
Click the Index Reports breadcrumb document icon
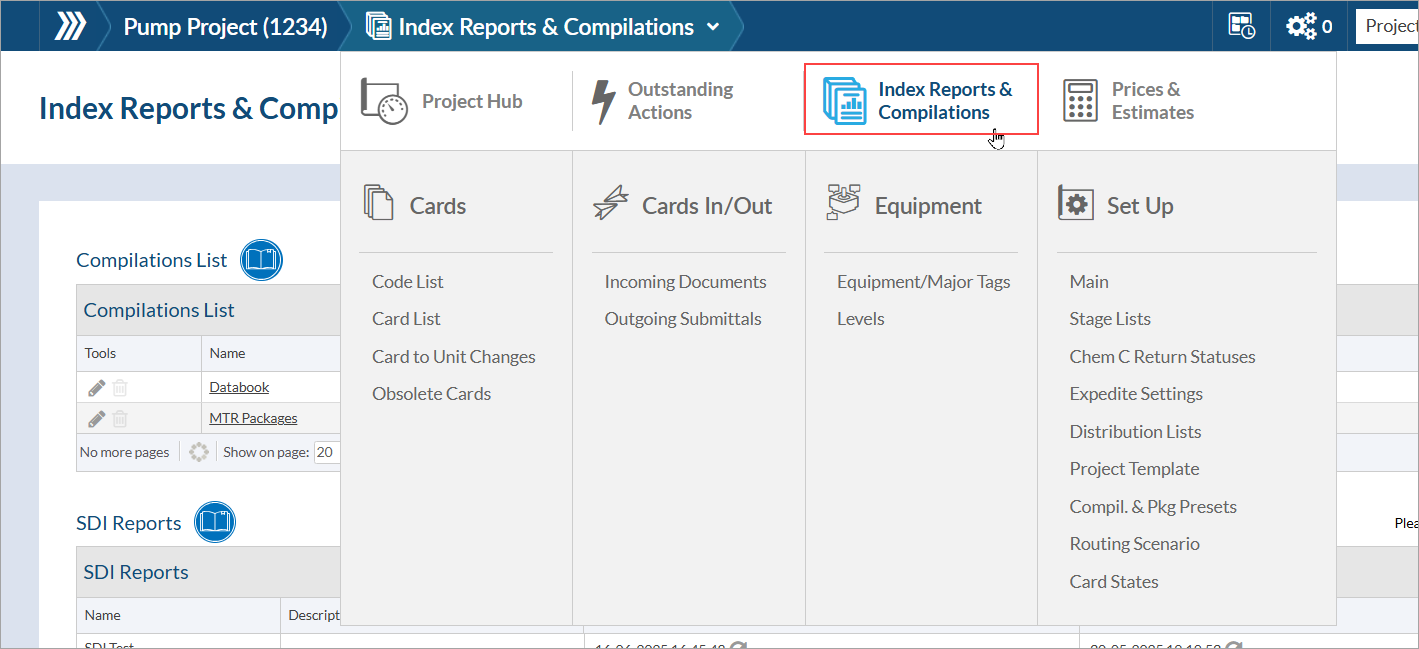click(x=378, y=27)
